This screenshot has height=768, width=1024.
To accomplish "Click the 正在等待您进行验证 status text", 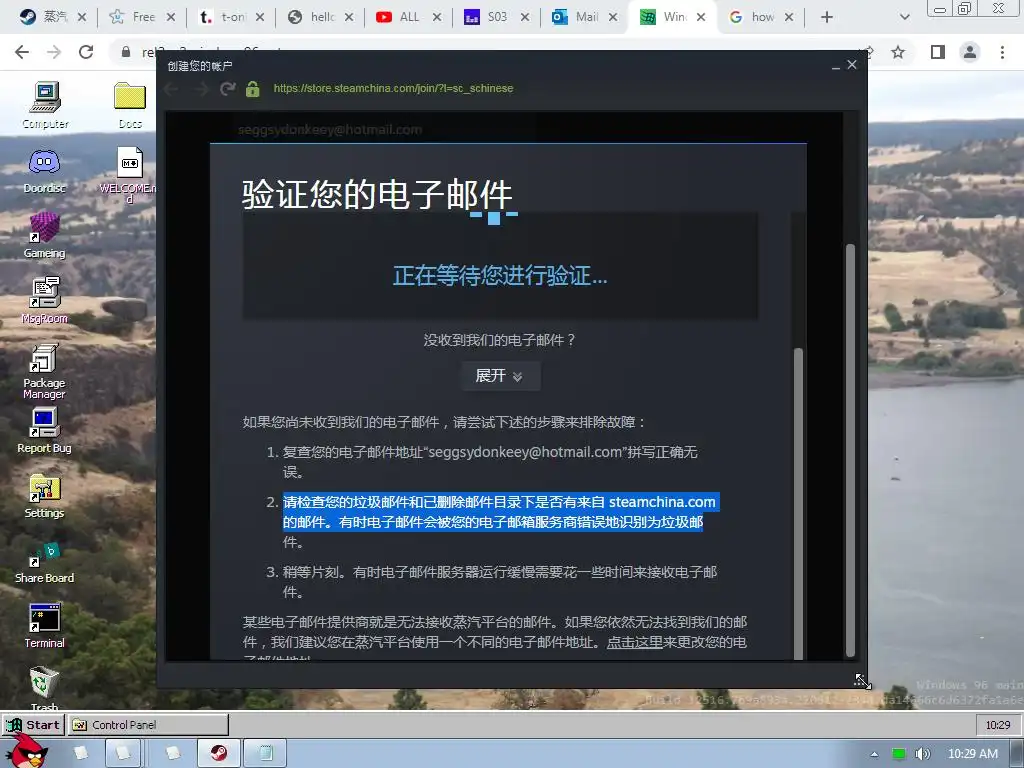I will [500, 276].
